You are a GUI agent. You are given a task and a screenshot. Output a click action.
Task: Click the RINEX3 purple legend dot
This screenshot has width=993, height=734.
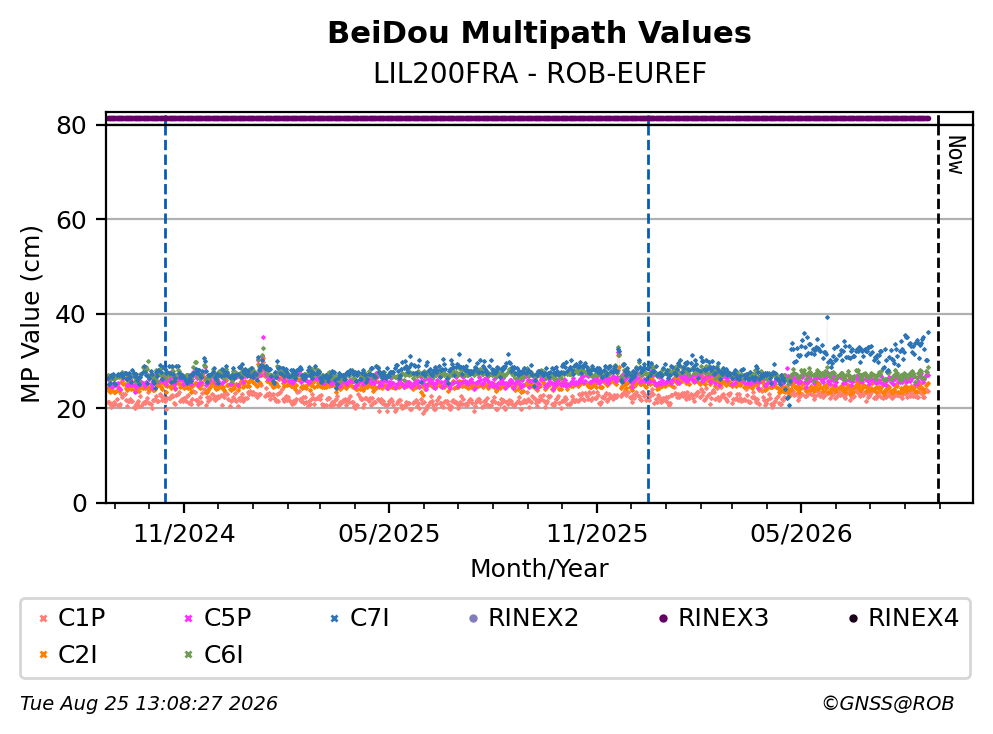[x=663, y=618]
